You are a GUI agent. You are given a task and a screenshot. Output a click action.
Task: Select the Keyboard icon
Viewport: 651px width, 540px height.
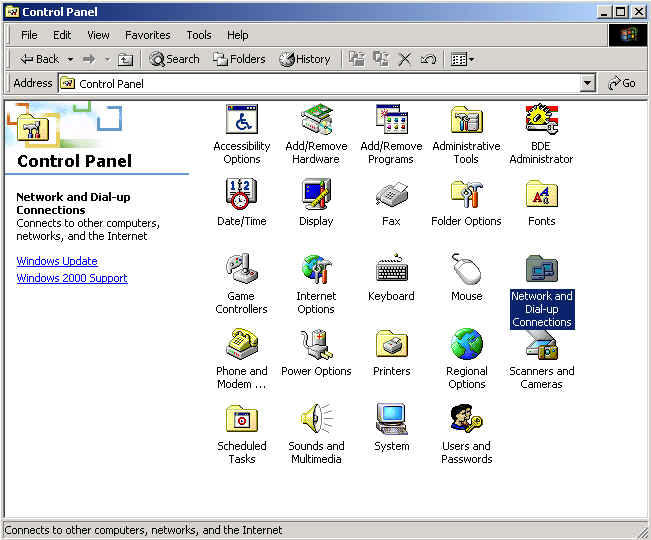[x=391, y=278]
